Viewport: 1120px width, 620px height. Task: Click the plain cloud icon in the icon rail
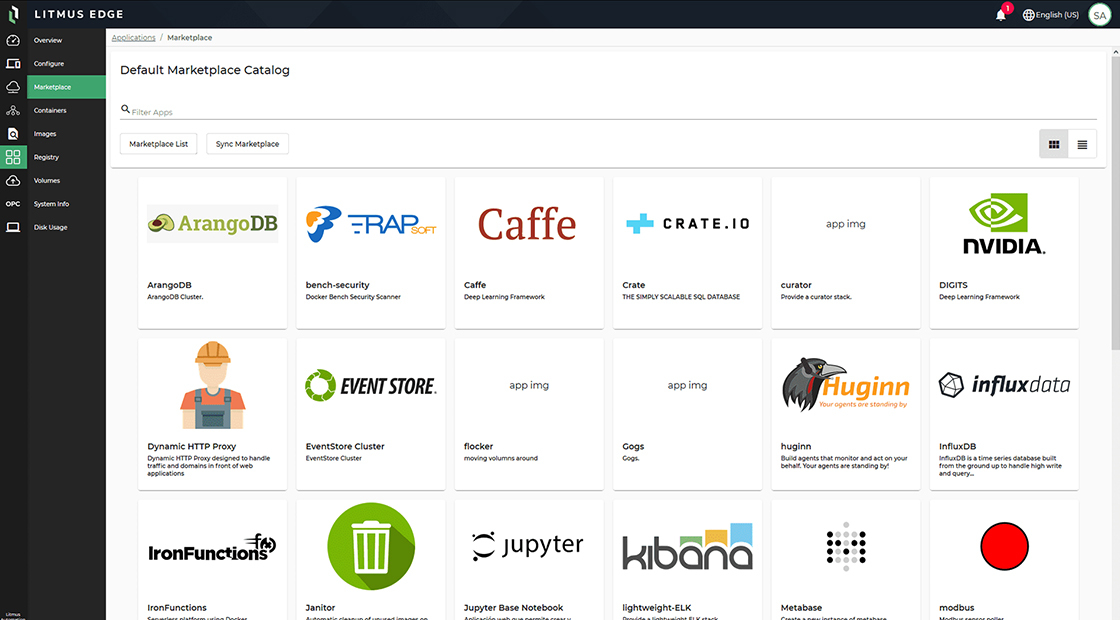tap(13, 87)
